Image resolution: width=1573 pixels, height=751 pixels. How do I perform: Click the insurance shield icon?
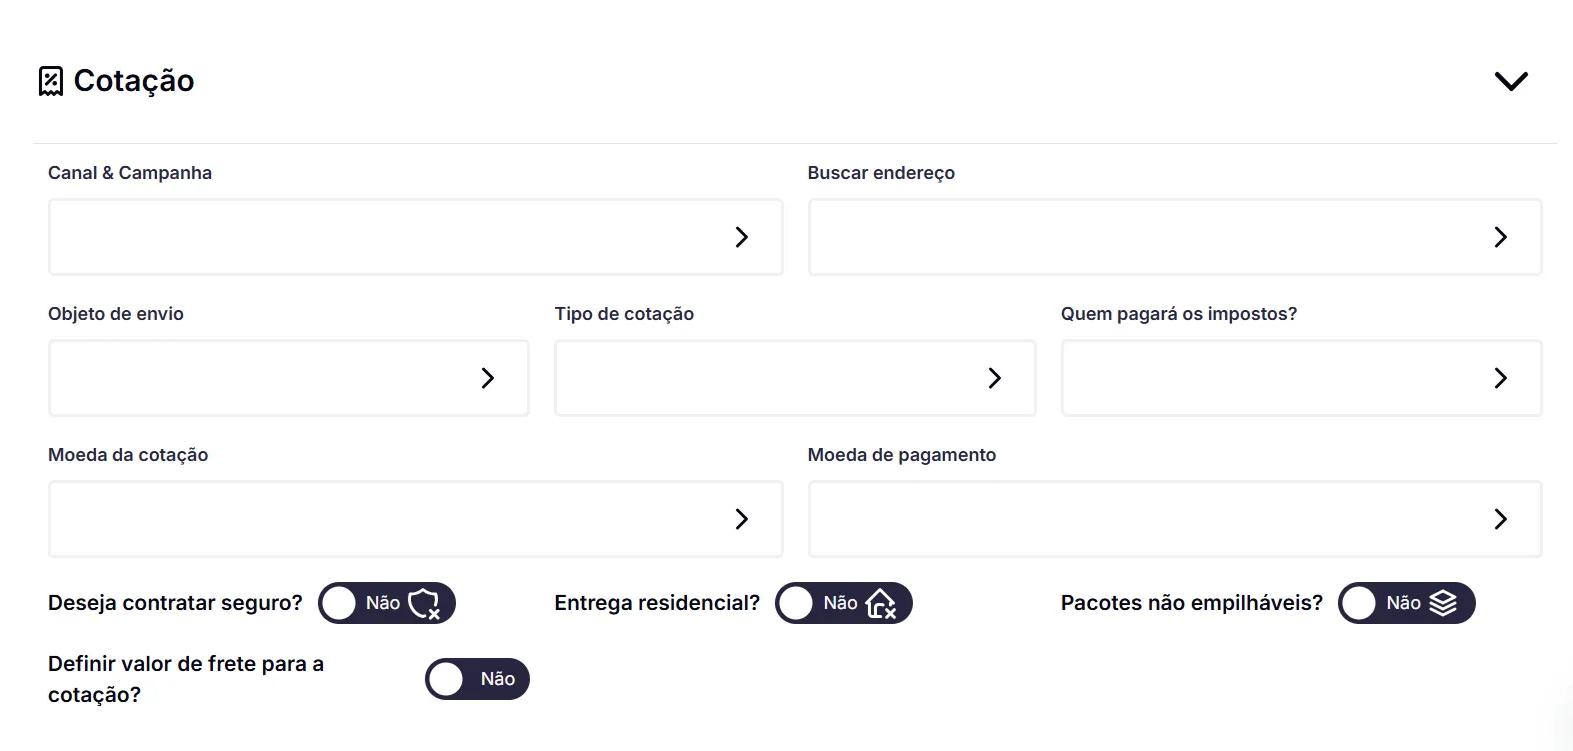pyautogui.click(x=425, y=603)
